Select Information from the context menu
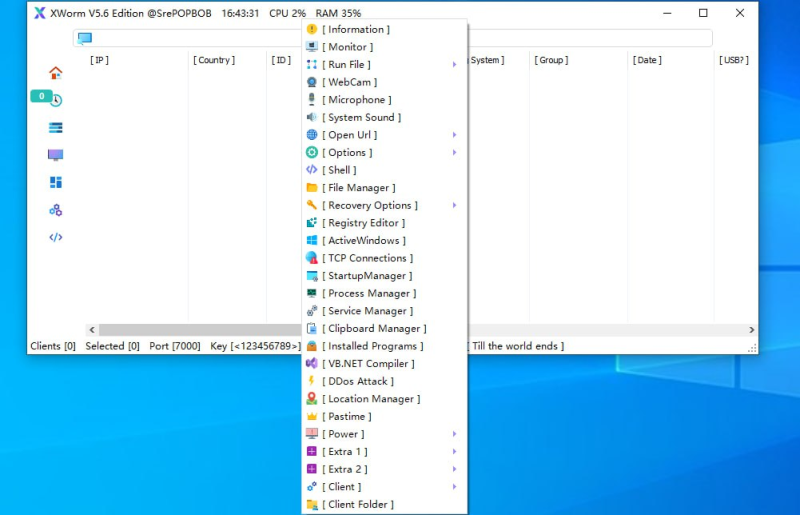The width and height of the screenshot is (800, 515). 356,30
